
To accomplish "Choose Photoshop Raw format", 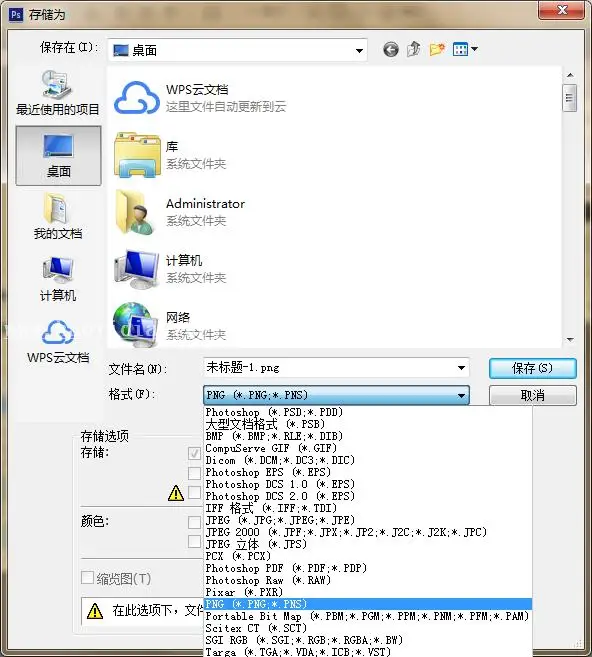I will [368, 580].
